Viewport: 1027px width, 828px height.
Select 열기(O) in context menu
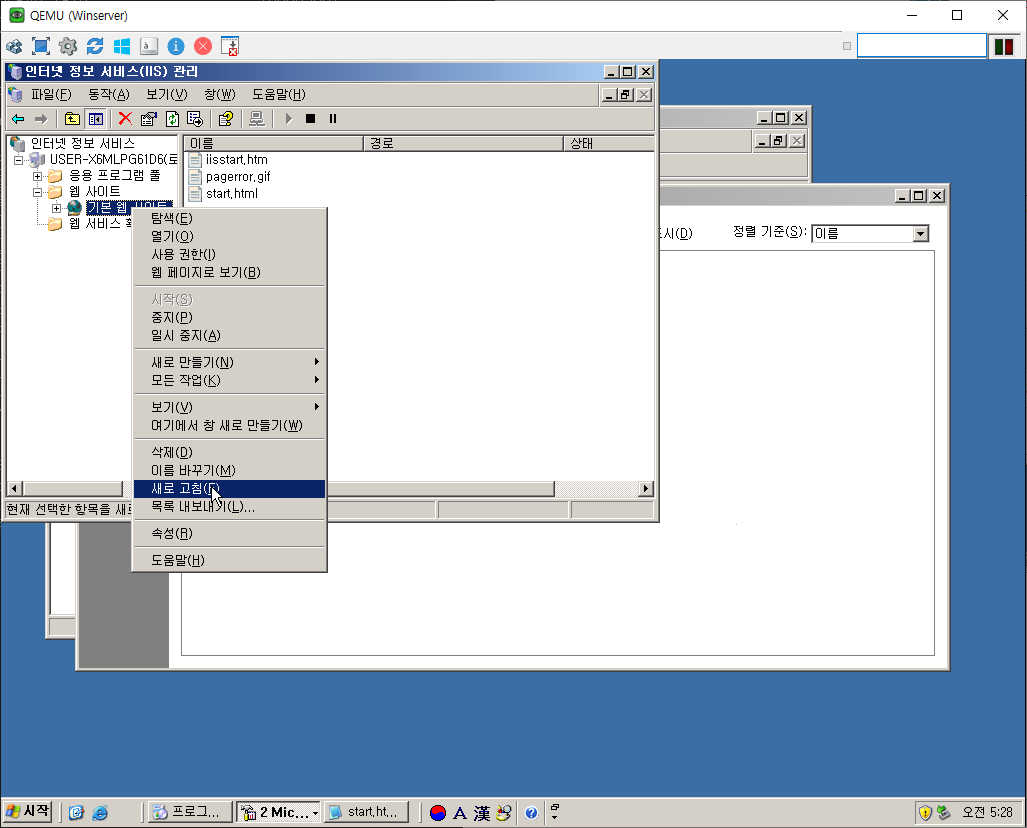point(229,236)
